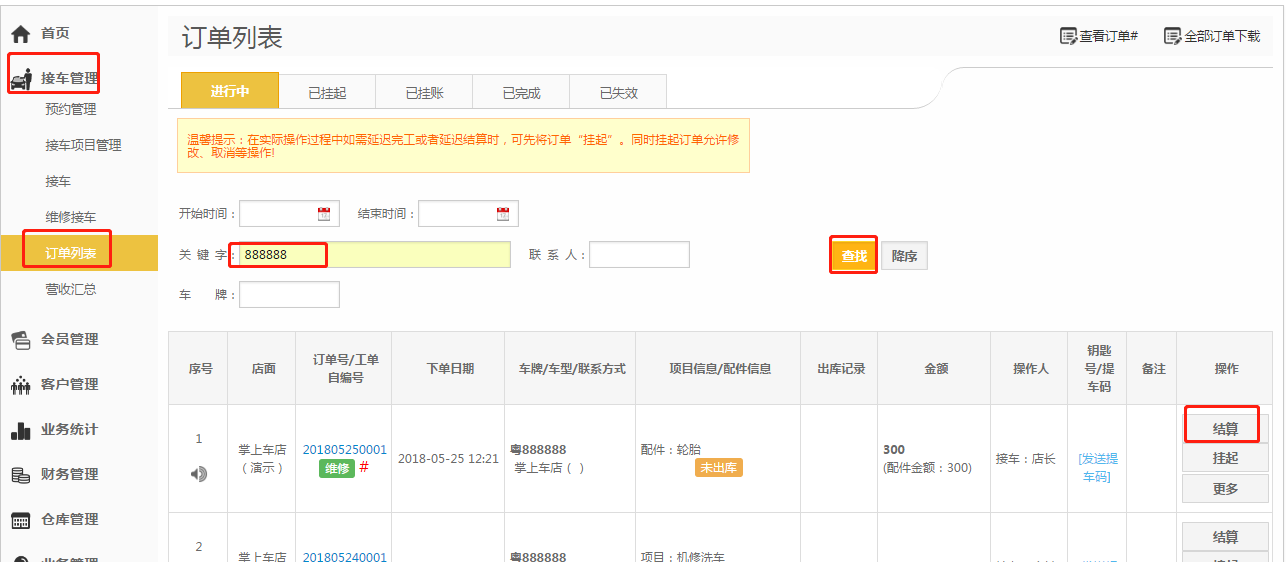Expand the 更多 options in first order row
This screenshot has height=562, width=1286.
[x=1225, y=488]
